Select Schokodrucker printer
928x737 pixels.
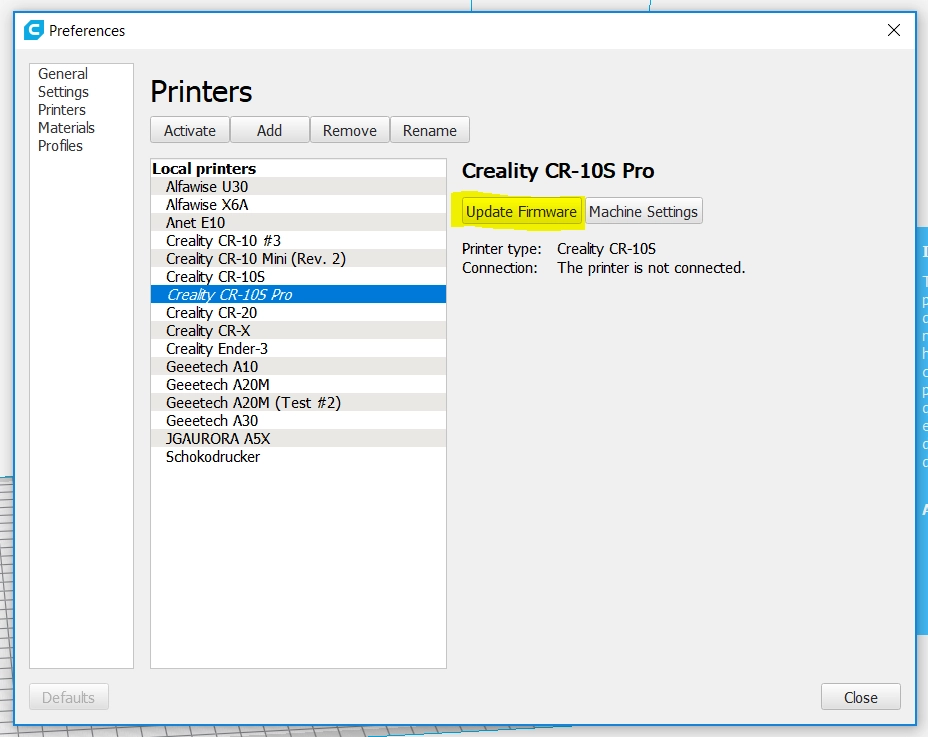(298, 456)
